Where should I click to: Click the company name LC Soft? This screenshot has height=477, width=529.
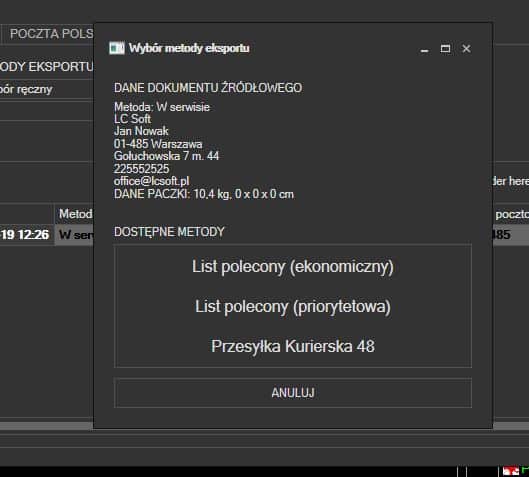tap(132, 119)
